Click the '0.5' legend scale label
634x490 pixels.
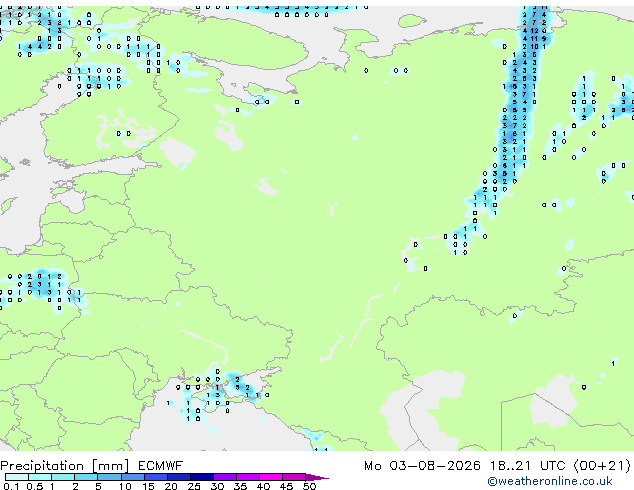pyautogui.click(x=34, y=486)
